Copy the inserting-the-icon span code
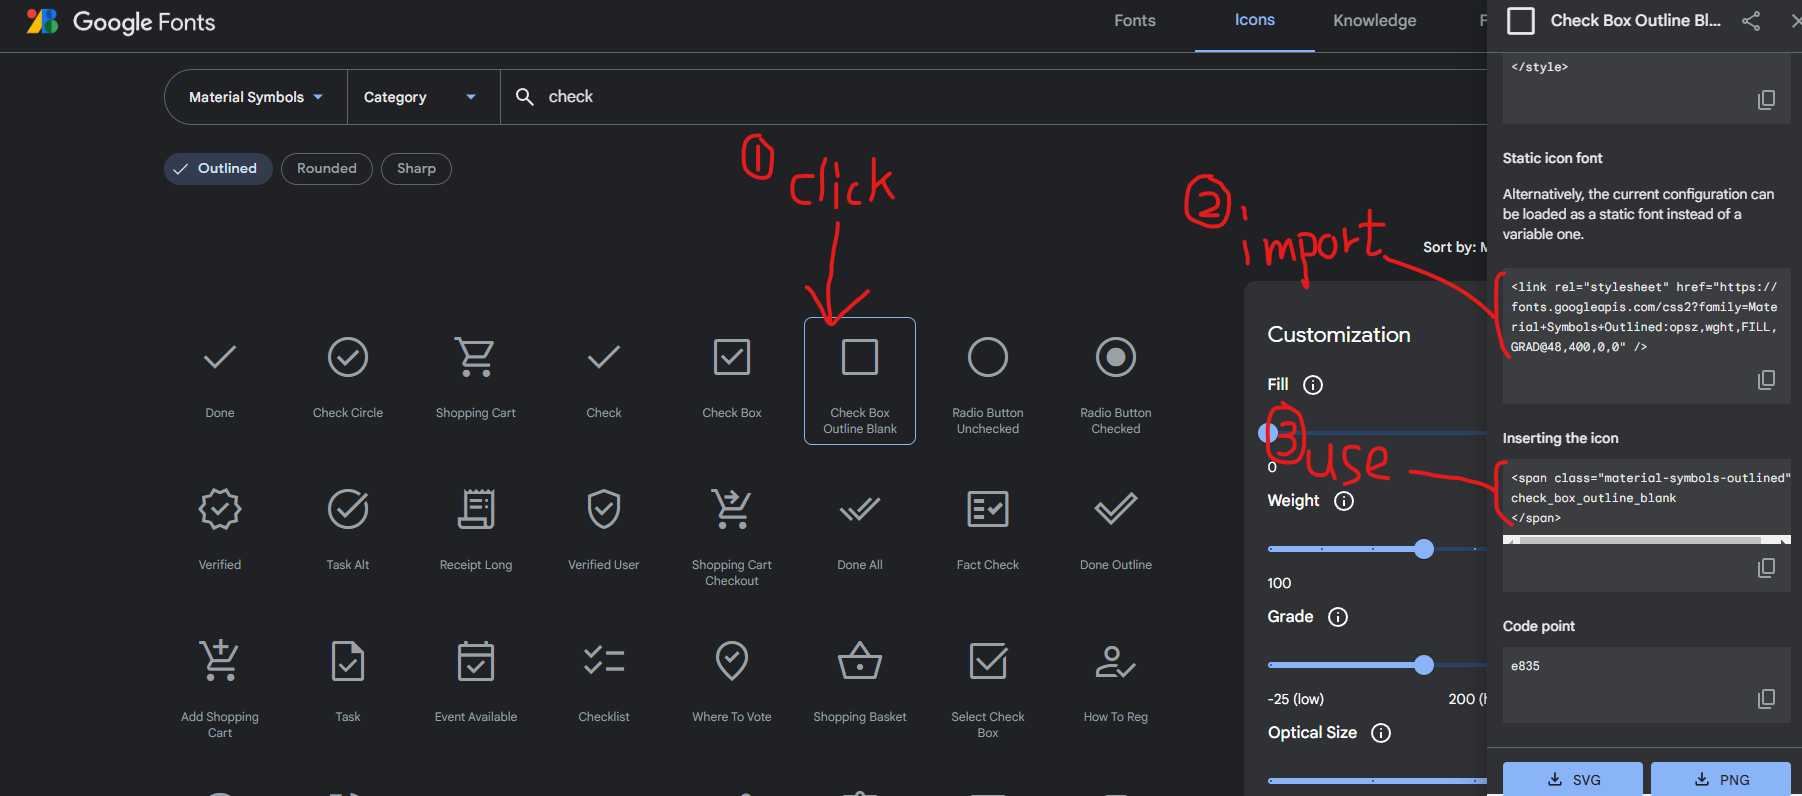The image size is (1802, 796). [1766, 568]
